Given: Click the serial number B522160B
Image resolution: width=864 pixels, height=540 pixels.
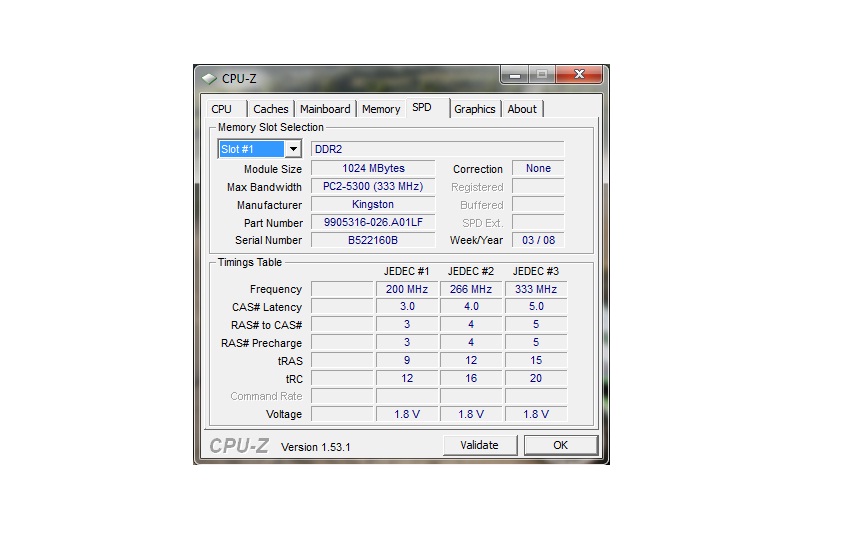Looking at the screenshot, I should 373,240.
